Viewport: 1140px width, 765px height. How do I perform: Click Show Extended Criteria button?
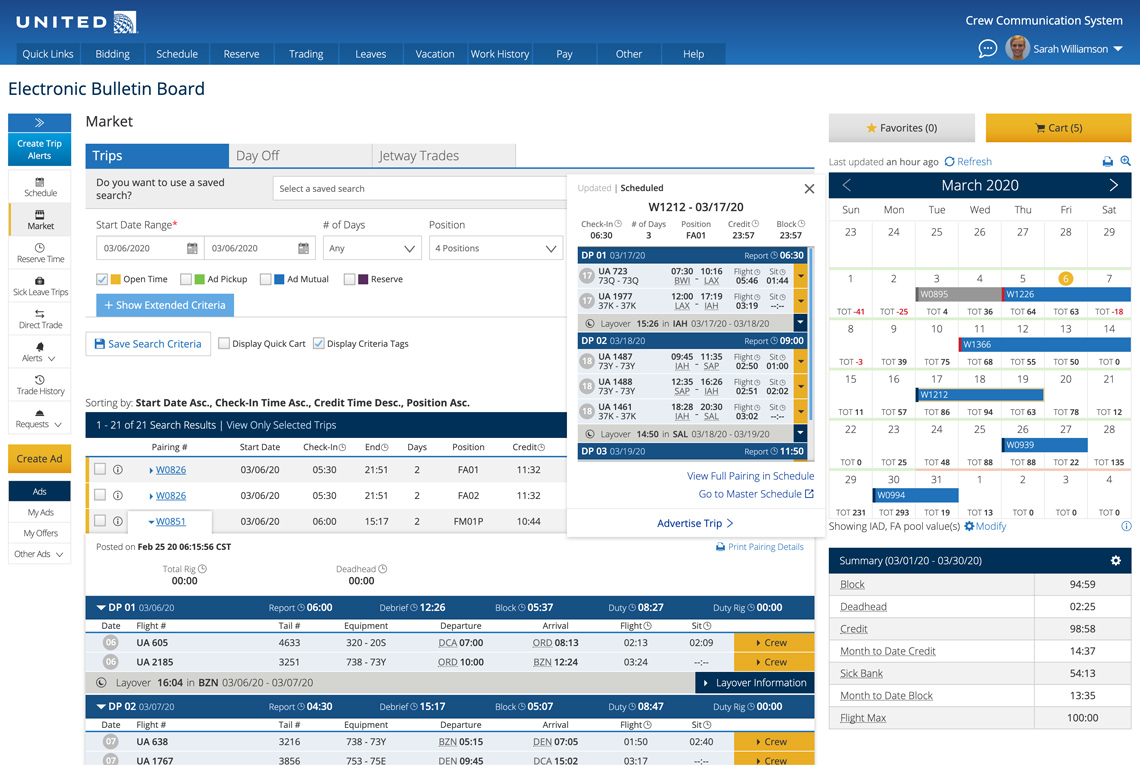[x=165, y=305]
